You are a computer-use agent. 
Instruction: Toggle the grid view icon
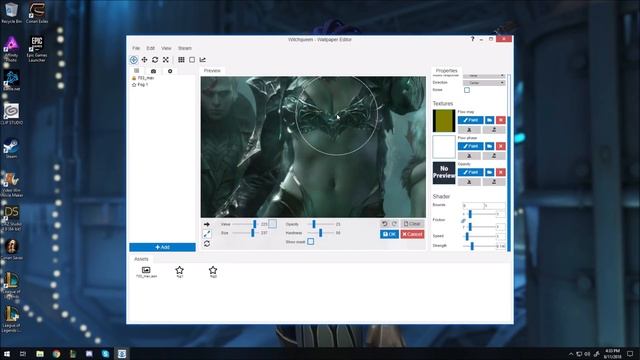coord(181,60)
